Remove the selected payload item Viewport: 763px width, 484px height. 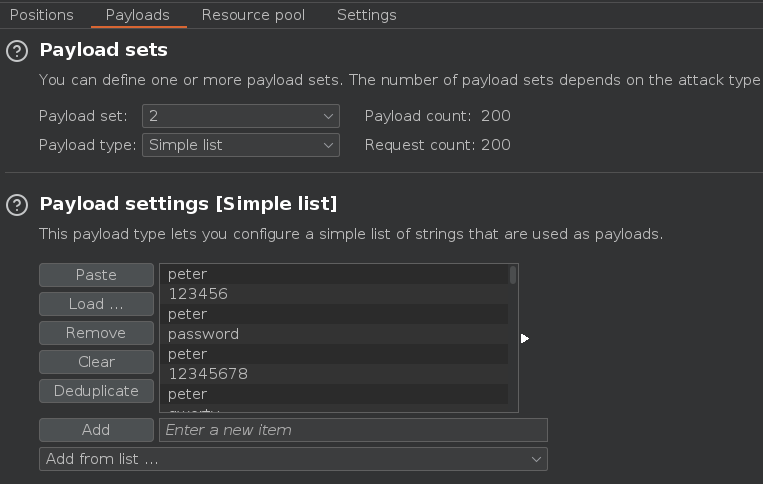(x=96, y=333)
